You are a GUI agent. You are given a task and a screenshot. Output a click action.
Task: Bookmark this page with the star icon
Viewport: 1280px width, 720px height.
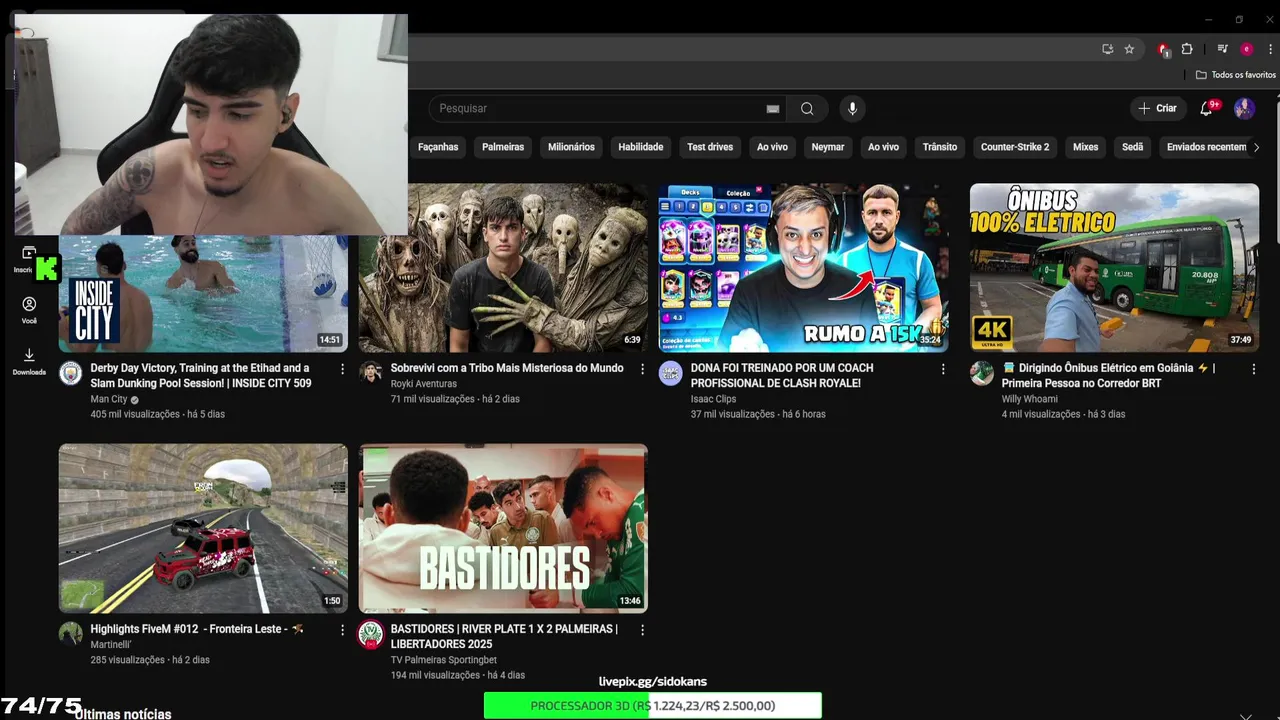1129,49
